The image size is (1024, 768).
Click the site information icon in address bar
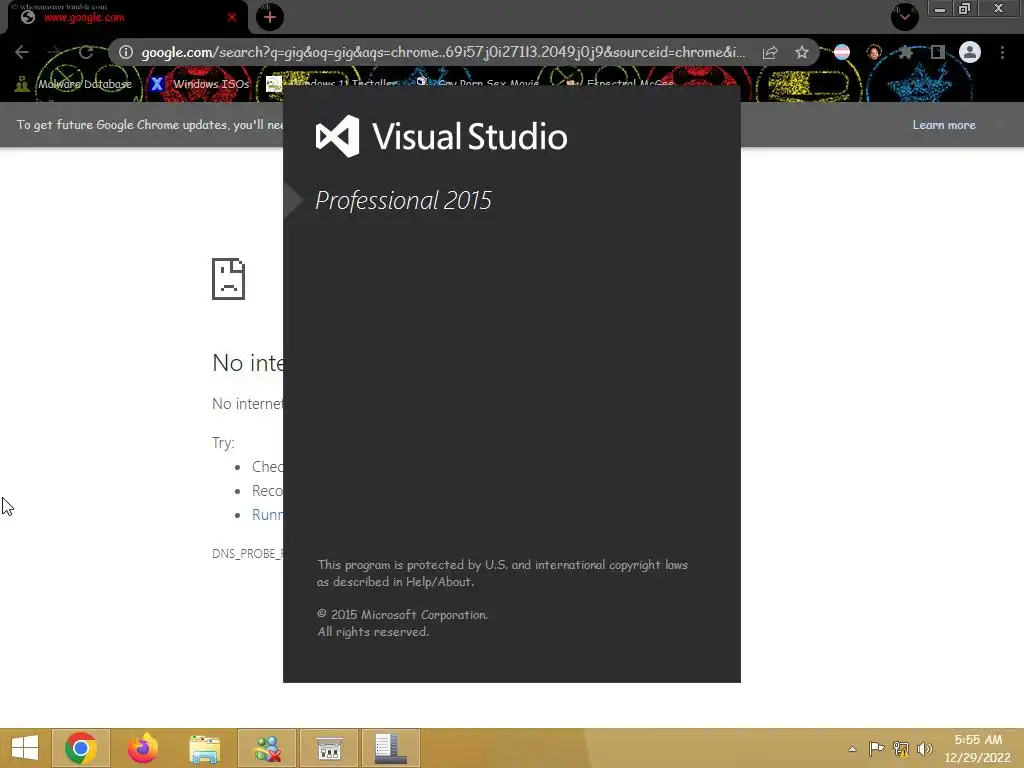126,52
